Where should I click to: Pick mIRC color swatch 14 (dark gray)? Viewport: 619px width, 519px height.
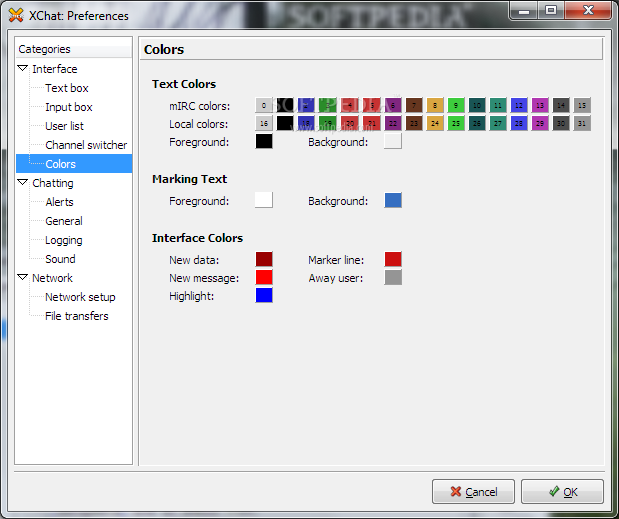pyautogui.click(x=561, y=105)
